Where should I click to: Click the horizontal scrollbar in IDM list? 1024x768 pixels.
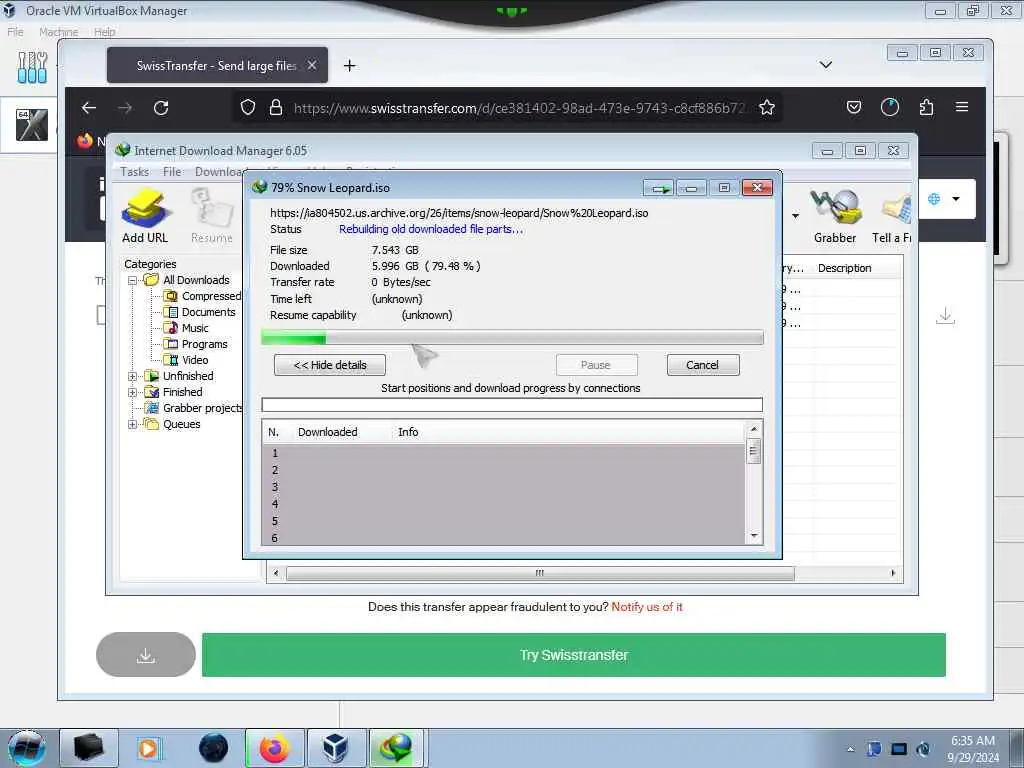539,573
